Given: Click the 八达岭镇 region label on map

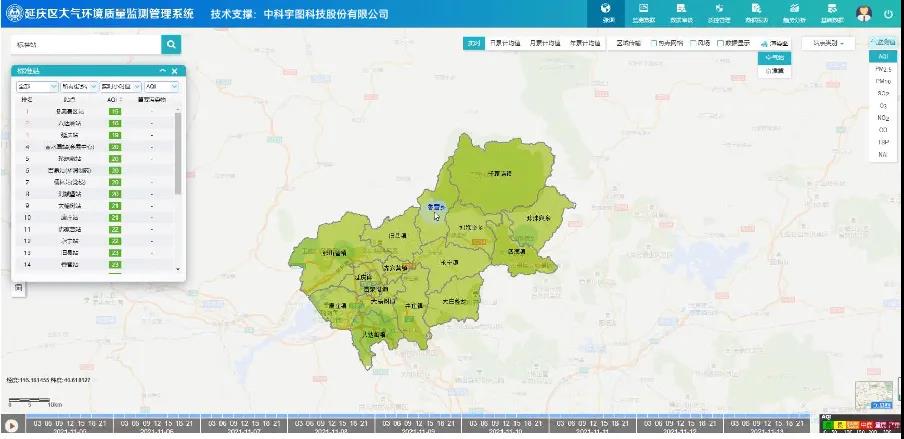Looking at the screenshot, I should [374, 334].
